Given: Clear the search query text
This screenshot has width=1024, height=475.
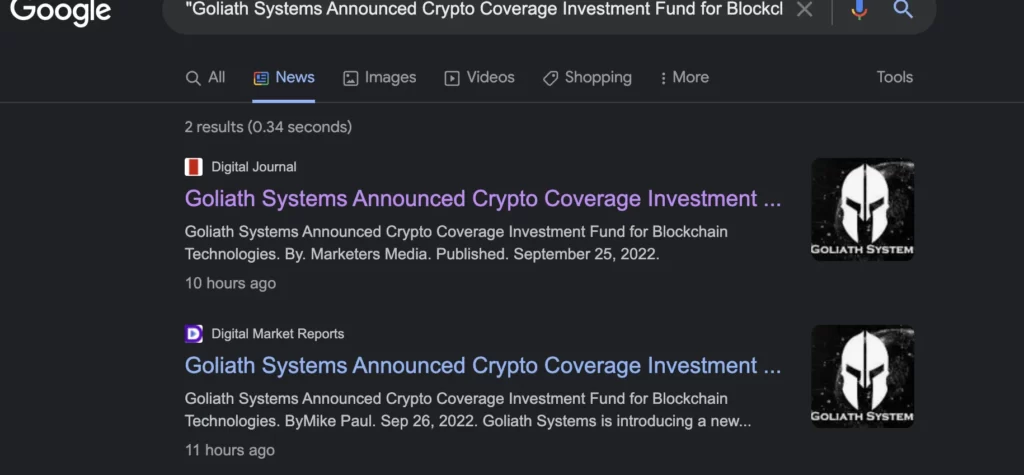Looking at the screenshot, I should pyautogui.click(x=804, y=10).
